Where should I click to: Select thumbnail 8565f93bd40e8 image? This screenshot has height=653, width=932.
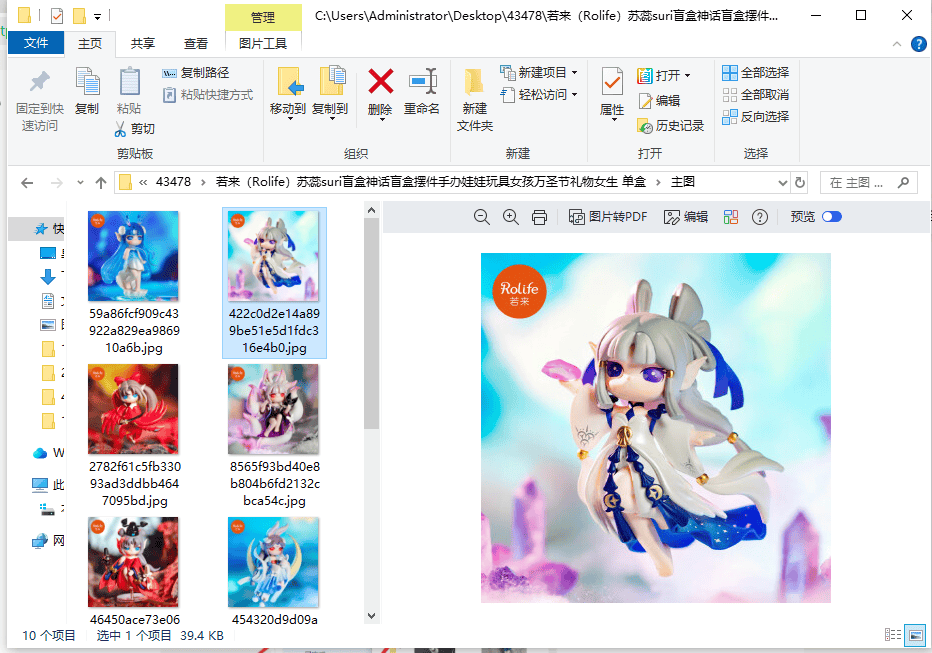tap(273, 409)
